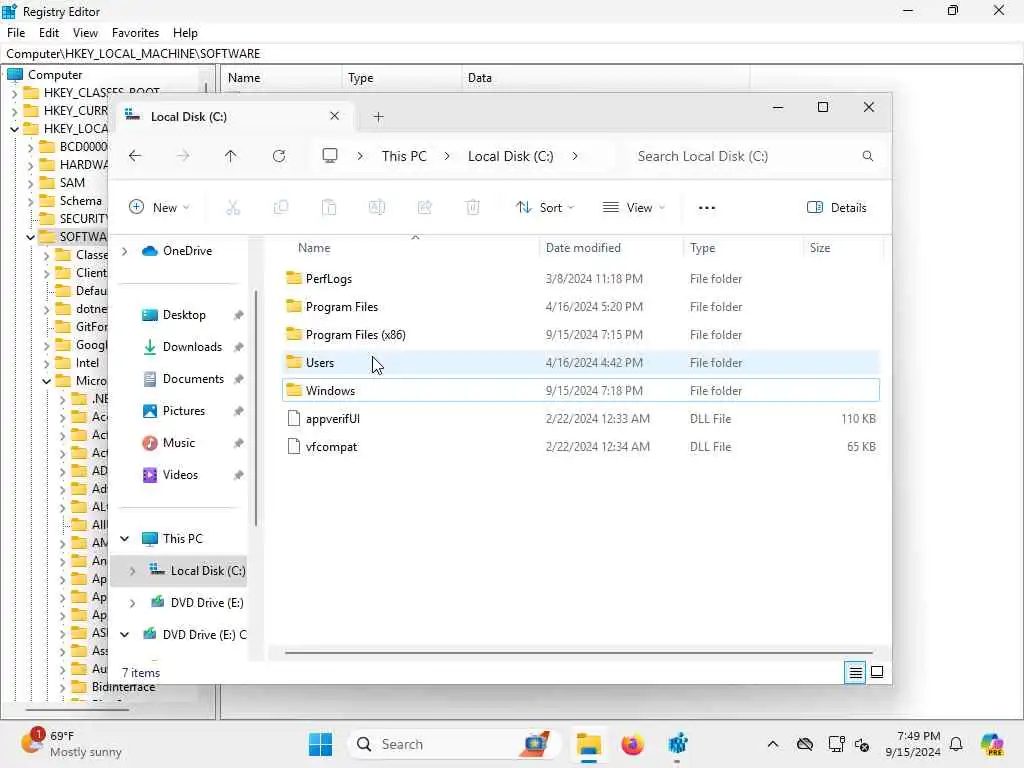Expand DVD Drive (E:) tree node
The height and width of the screenshot is (768, 1024).
[133, 603]
